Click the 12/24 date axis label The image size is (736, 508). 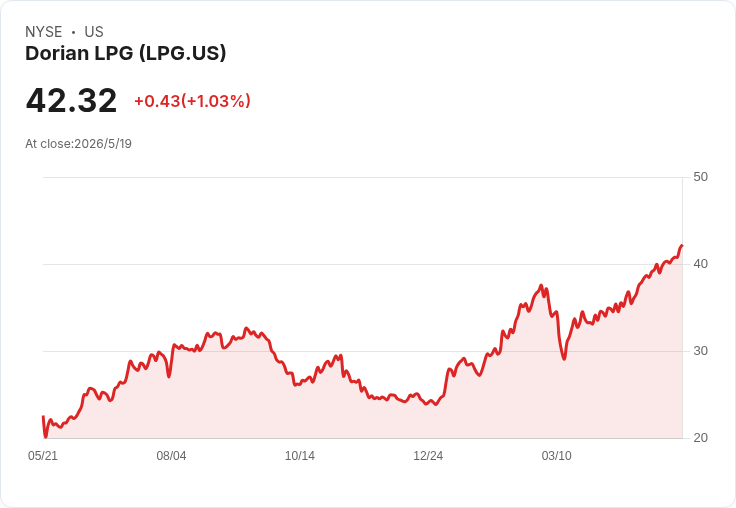428,456
